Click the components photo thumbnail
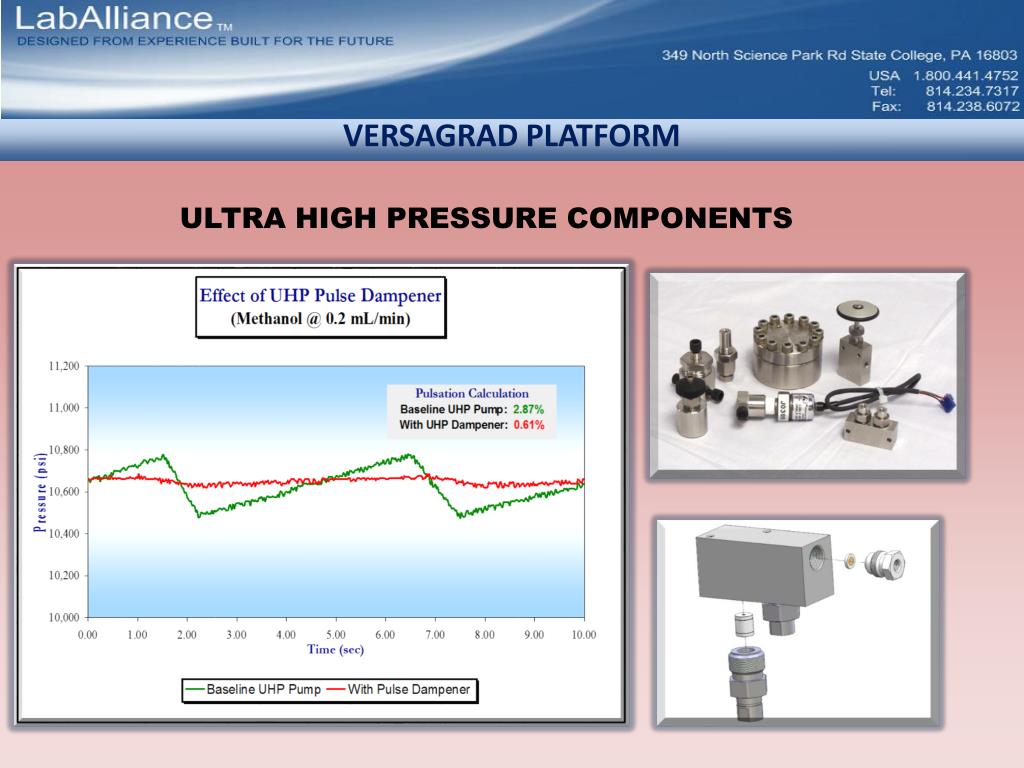1024x768 pixels. [x=808, y=376]
